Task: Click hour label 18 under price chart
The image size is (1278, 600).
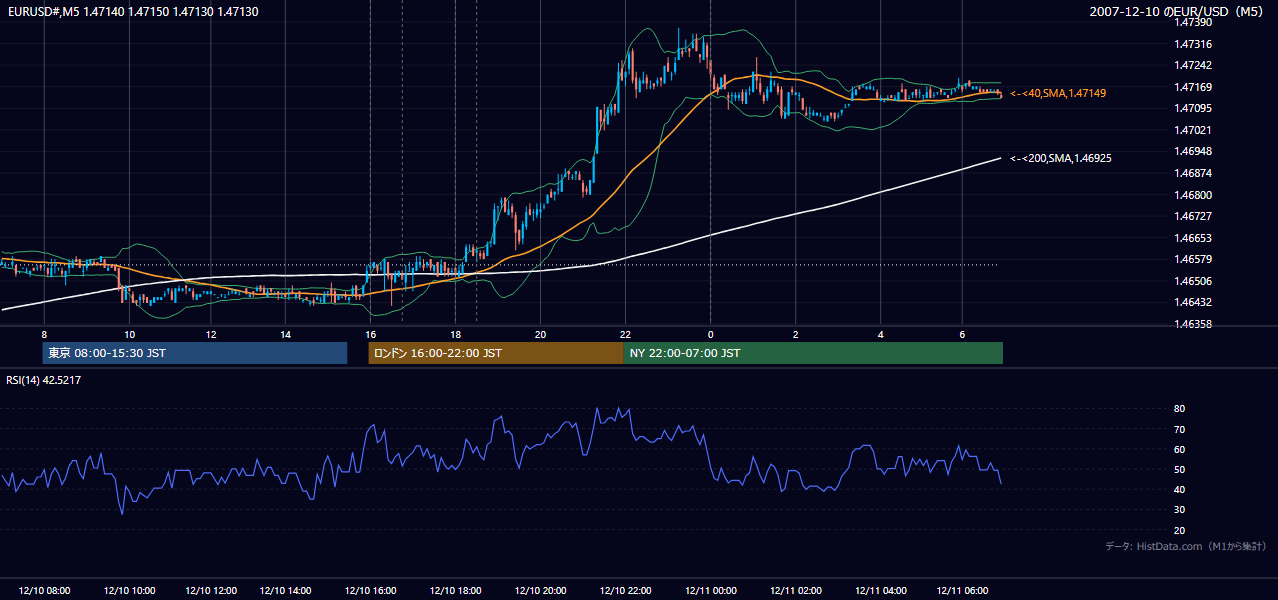Action: [455, 333]
